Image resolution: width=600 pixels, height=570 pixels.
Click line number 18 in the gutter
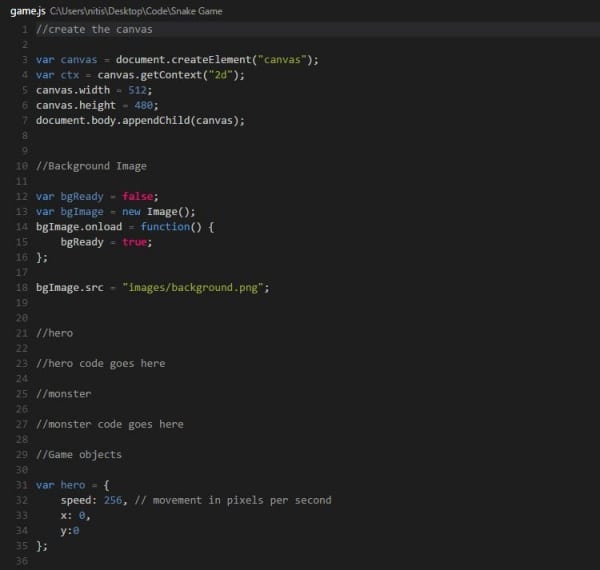point(22,288)
